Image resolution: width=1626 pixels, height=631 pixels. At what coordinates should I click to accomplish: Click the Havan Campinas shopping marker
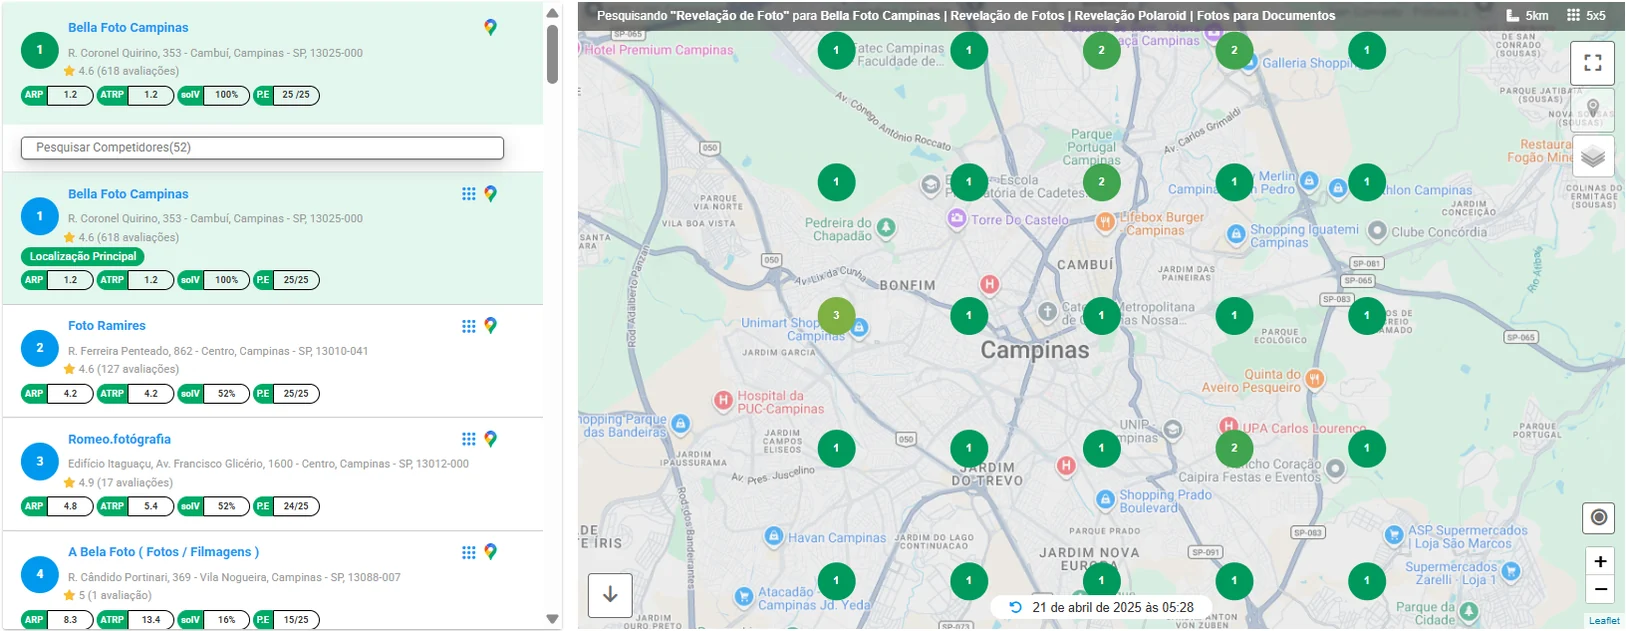[x=773, y=537]
